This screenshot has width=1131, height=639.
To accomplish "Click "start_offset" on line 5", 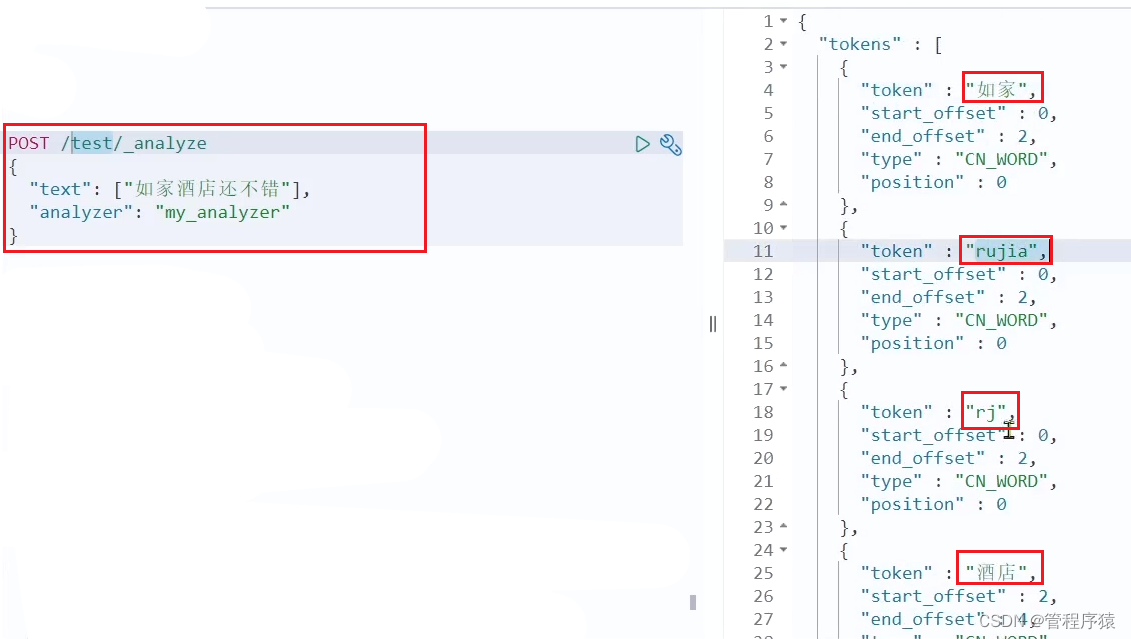I will 933,113.
